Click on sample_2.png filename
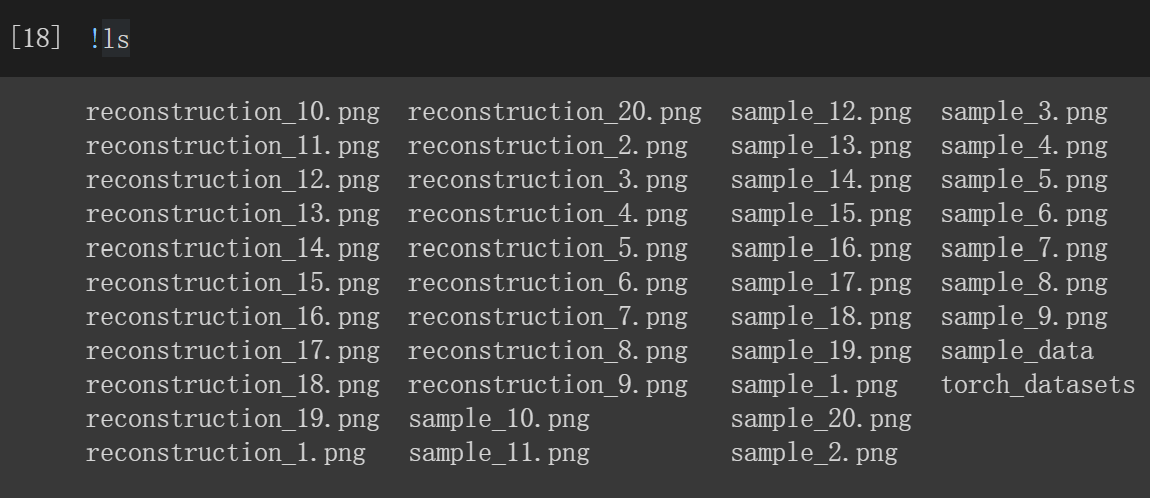 [x=813, y=453]
